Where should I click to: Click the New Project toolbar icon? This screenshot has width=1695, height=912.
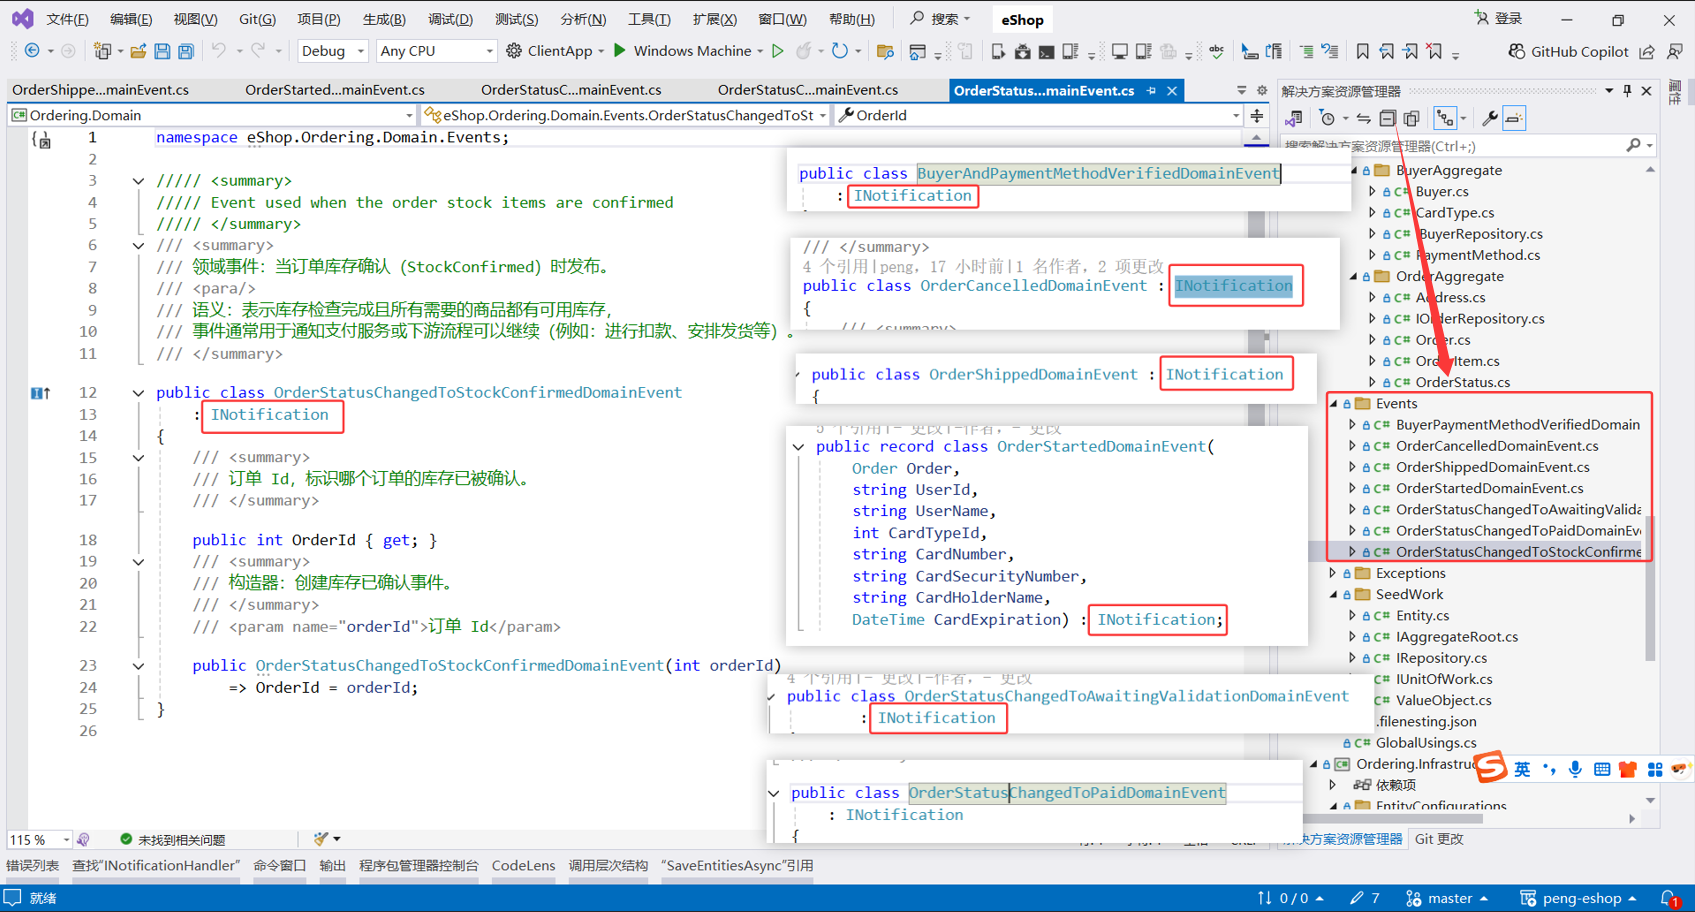click(x=102, y=51)
